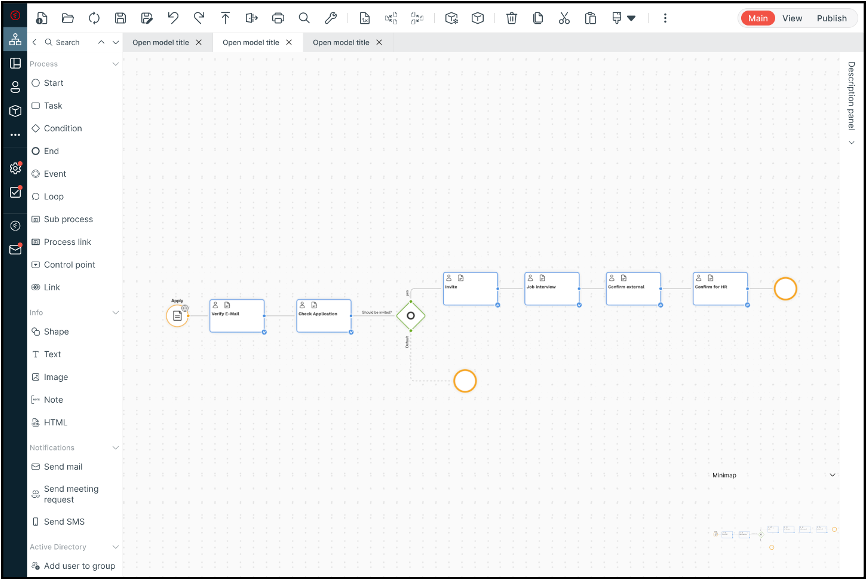Click the wrench tool icon

point(331,18)
